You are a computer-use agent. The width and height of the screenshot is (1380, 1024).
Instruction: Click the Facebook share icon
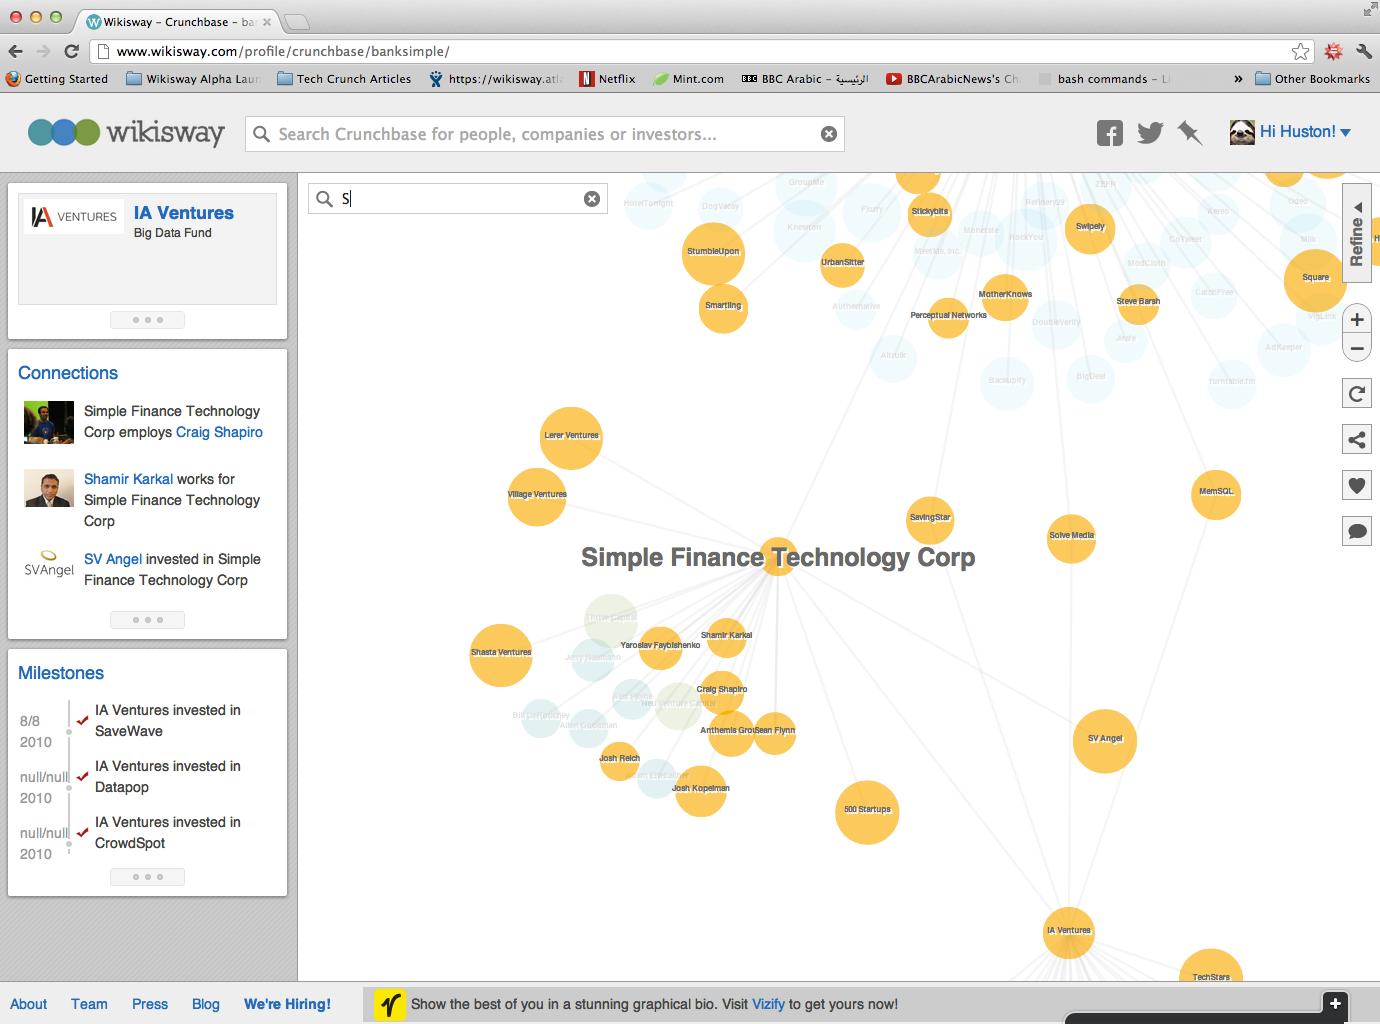click(x=1109, y=133)
